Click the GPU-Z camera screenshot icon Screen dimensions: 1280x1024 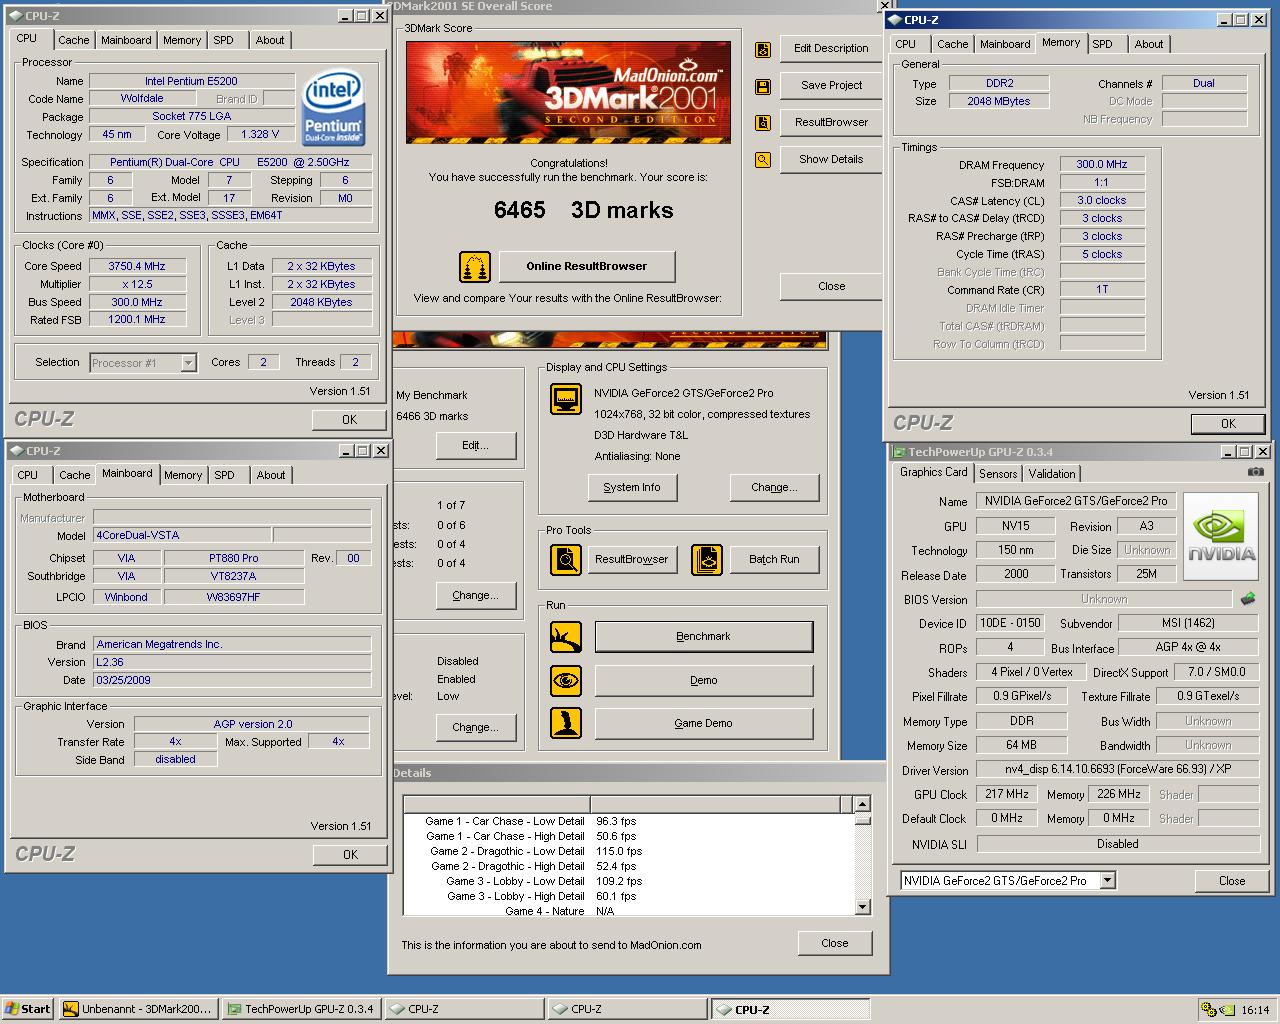click(x=1255, y=472)
